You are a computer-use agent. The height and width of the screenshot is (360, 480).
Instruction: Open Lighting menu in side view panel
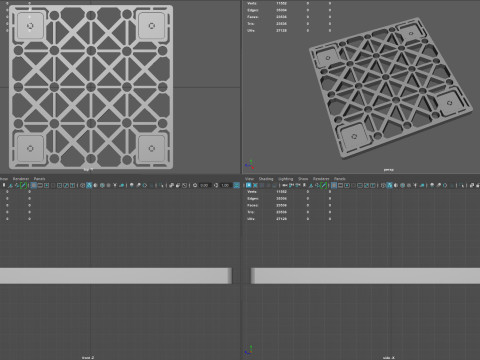(x=286, y=179)
